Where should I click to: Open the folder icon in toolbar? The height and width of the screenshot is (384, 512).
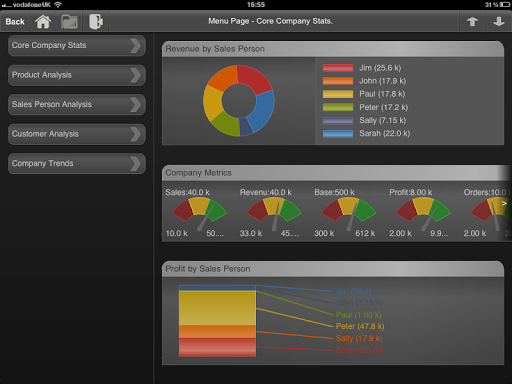(69, 22)
